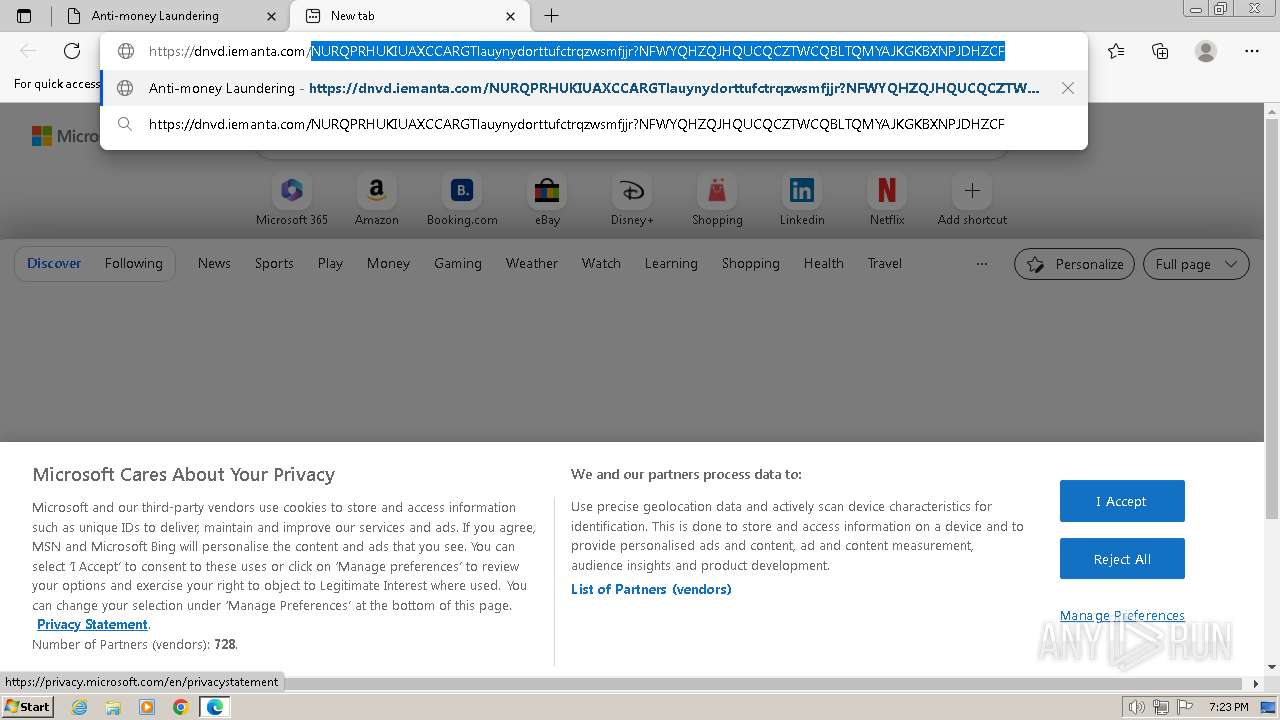Click the I Accept button
Image resolution: width=1280 pixels, height=720 pixels.
[x=1122, y=501]
